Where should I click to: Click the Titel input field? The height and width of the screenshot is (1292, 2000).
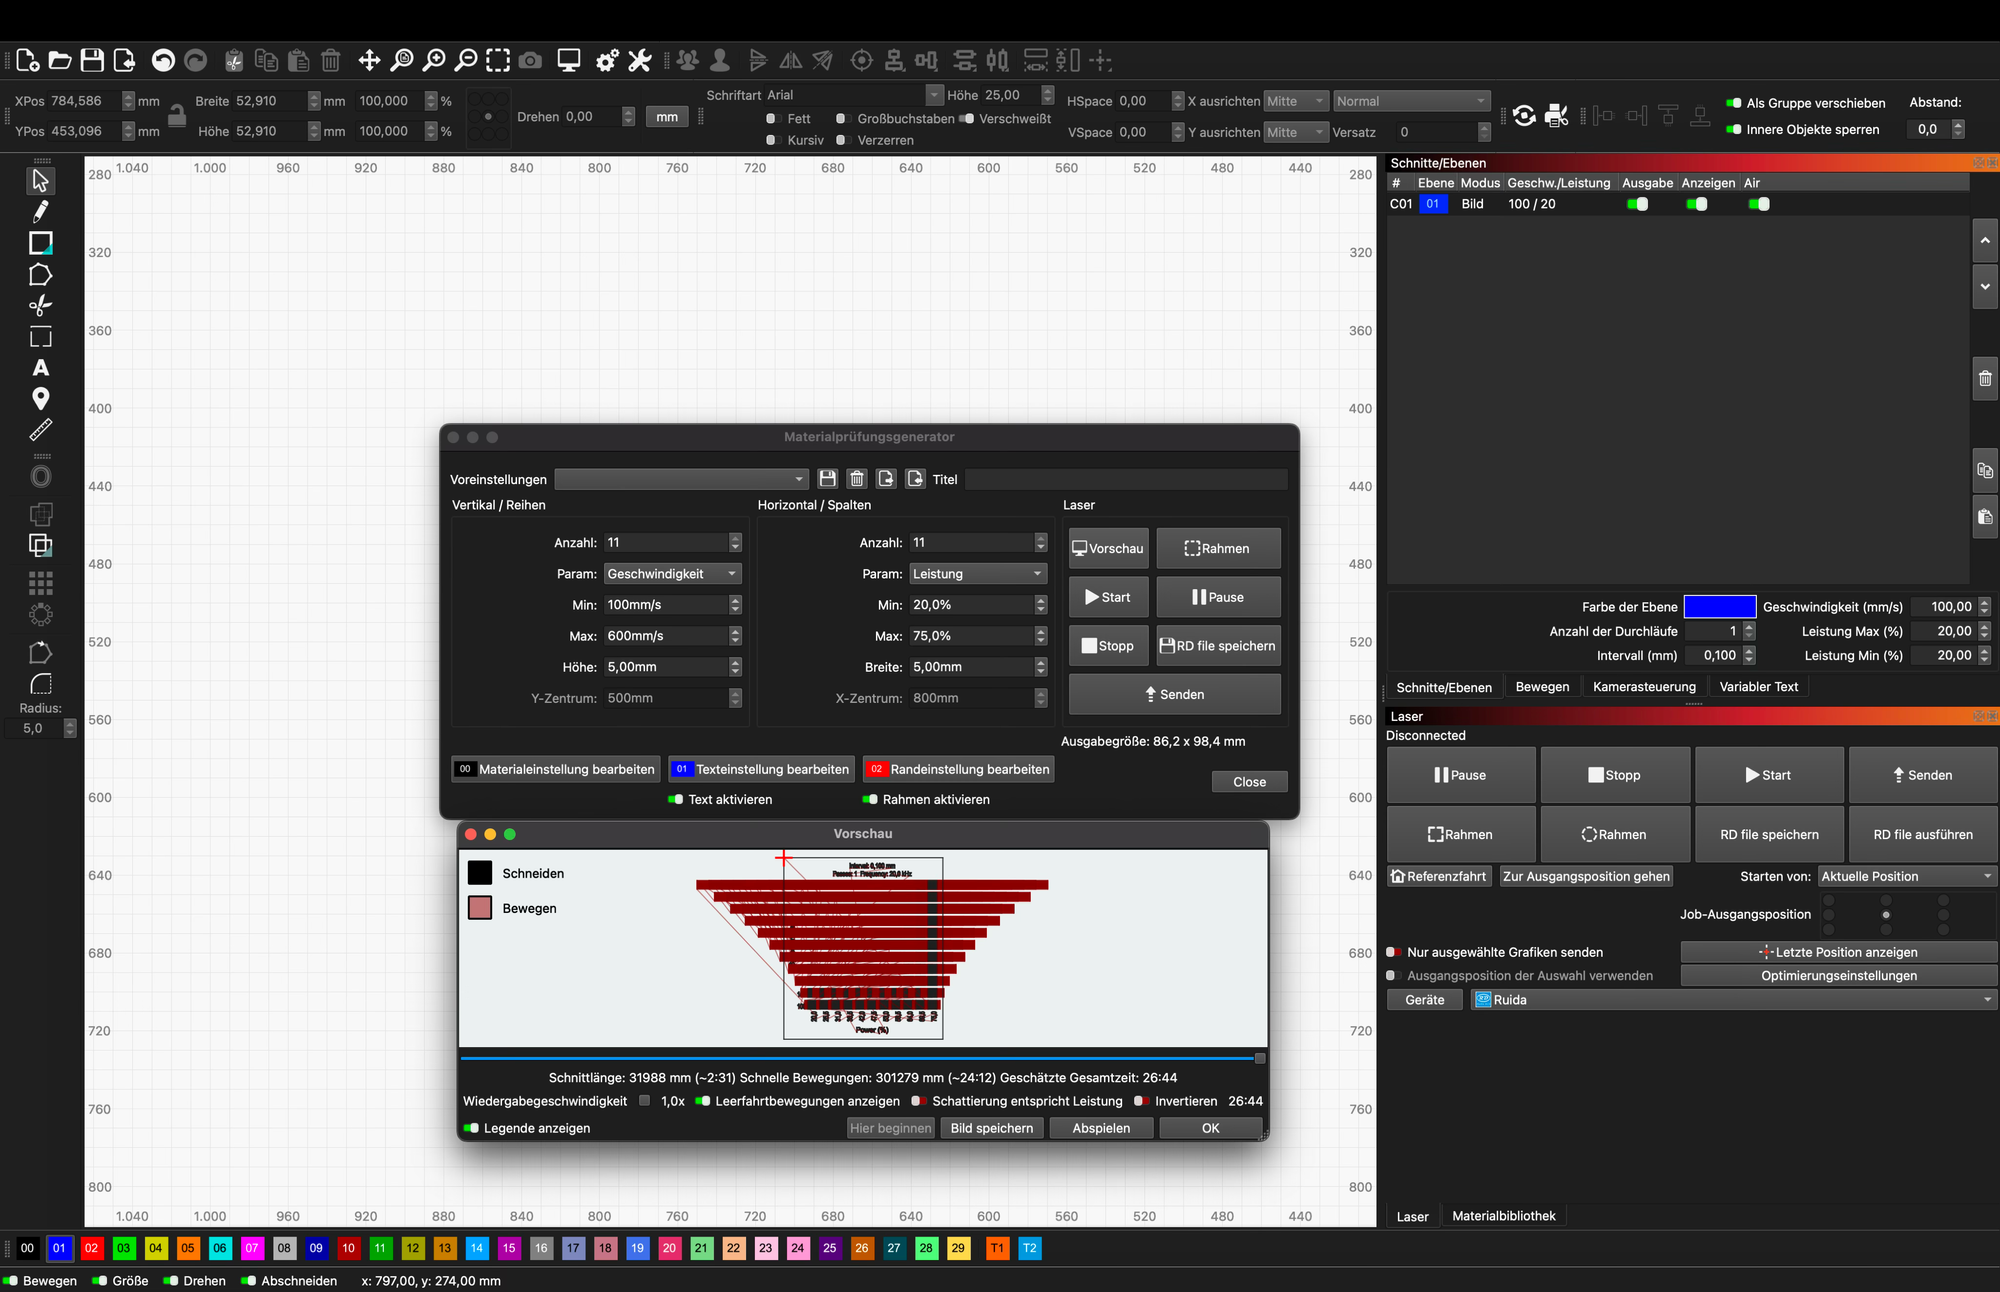click(1126, 479)
